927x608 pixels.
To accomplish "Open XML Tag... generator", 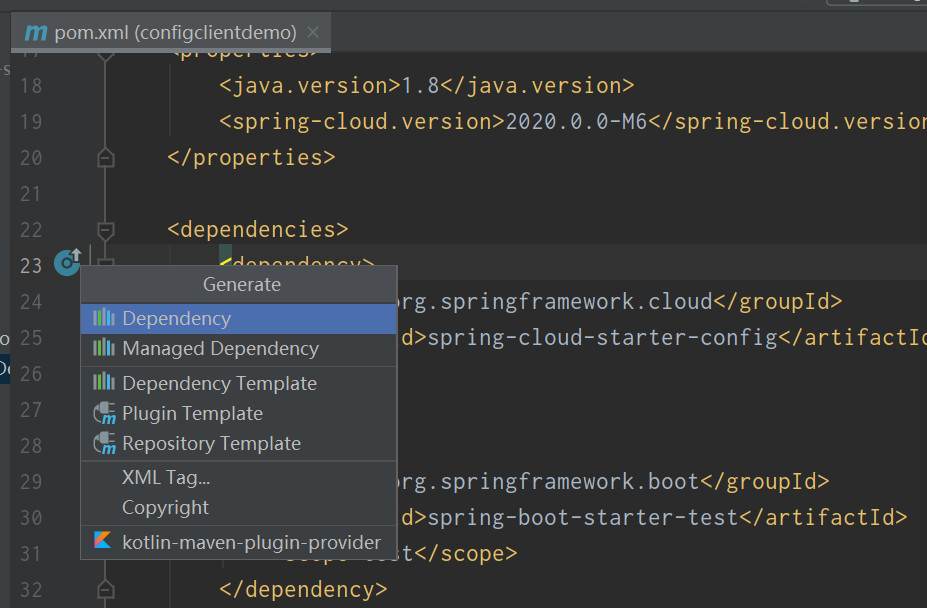I will (238, 477).
